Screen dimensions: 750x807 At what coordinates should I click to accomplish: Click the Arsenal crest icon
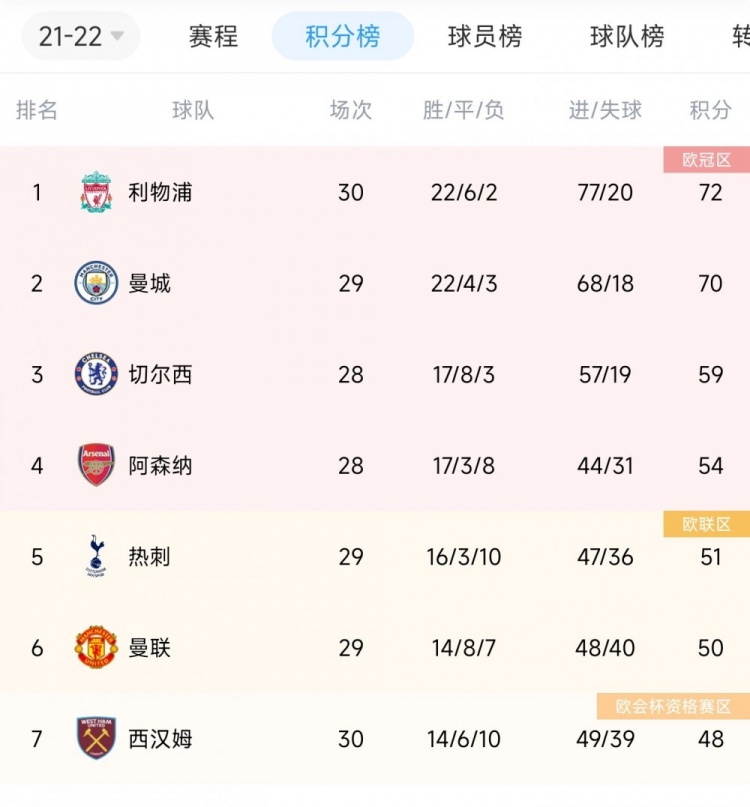[x=96, y=465]
